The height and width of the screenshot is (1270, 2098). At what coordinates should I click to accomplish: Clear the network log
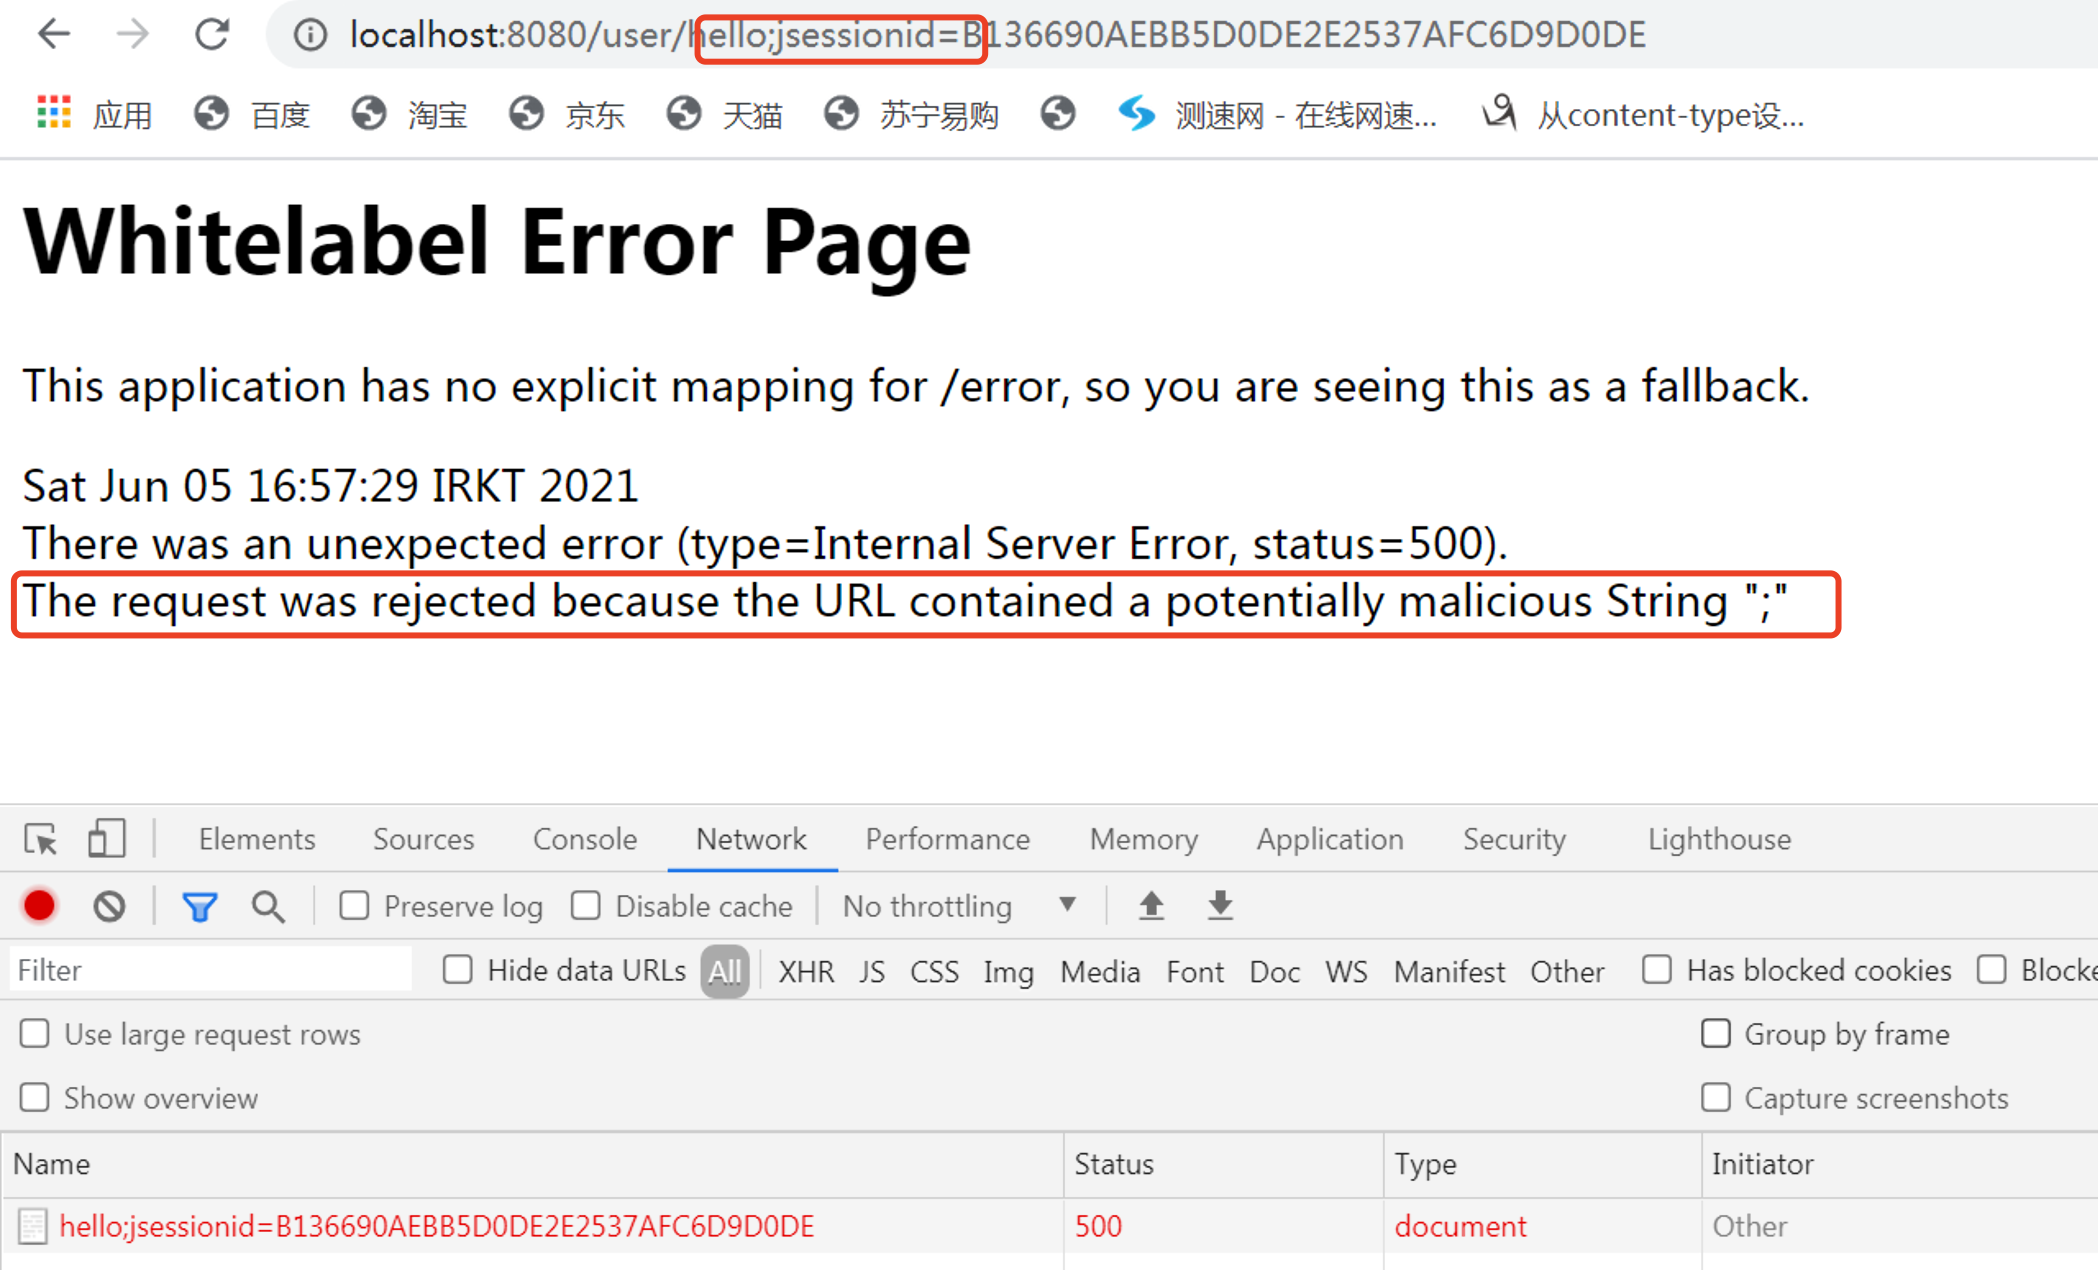[109, 906]
